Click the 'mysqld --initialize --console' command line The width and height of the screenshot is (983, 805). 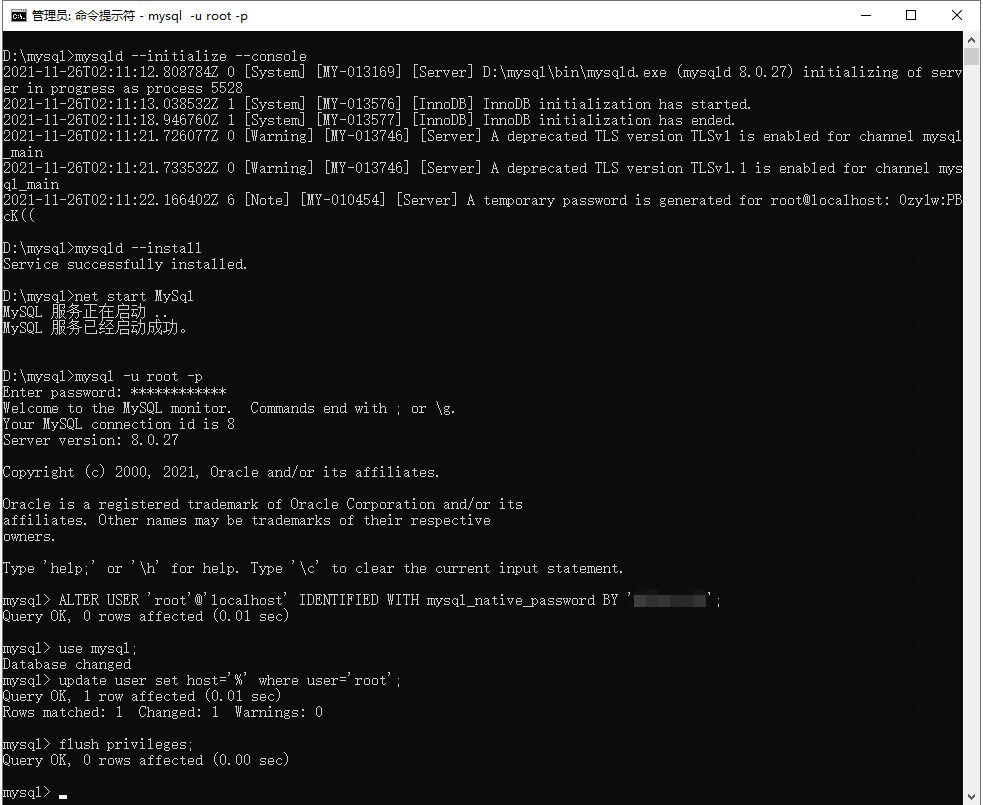click(x=155, y=56)
